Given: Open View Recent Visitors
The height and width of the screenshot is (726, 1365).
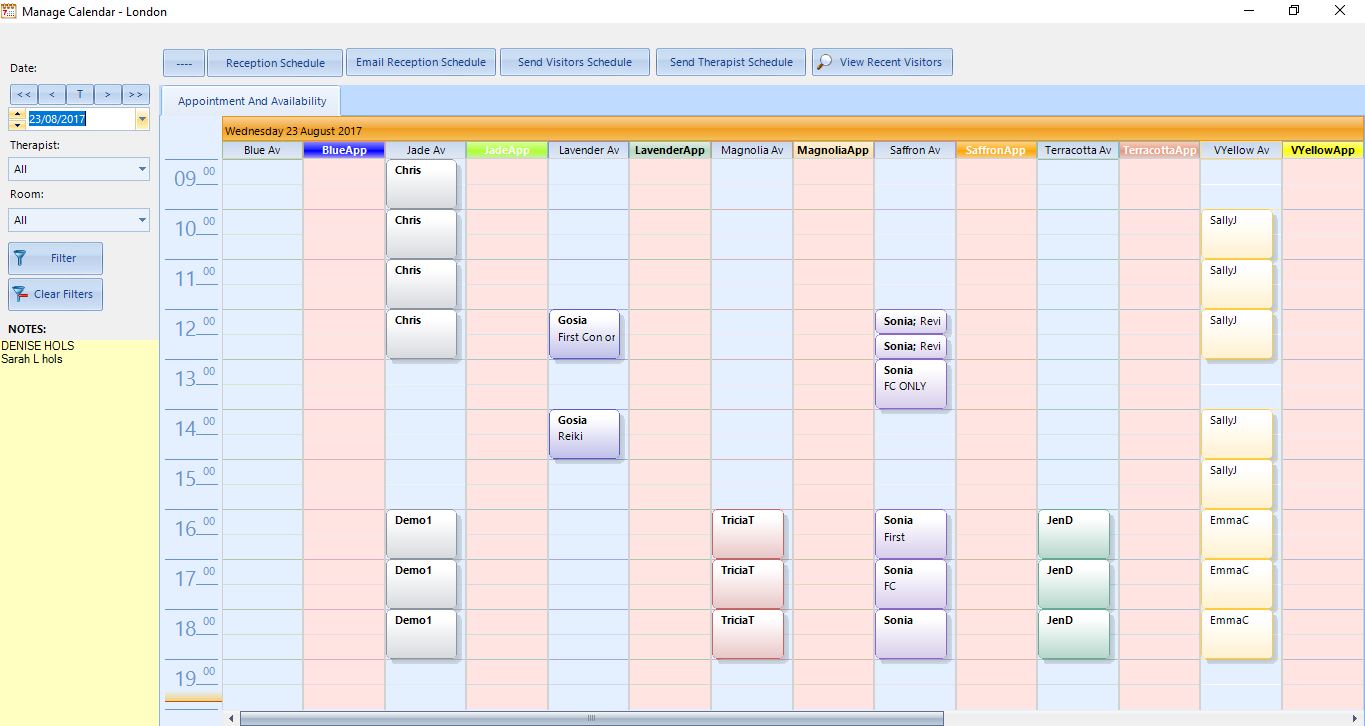Looking at the screenshot, I should [x=882, y=62].
